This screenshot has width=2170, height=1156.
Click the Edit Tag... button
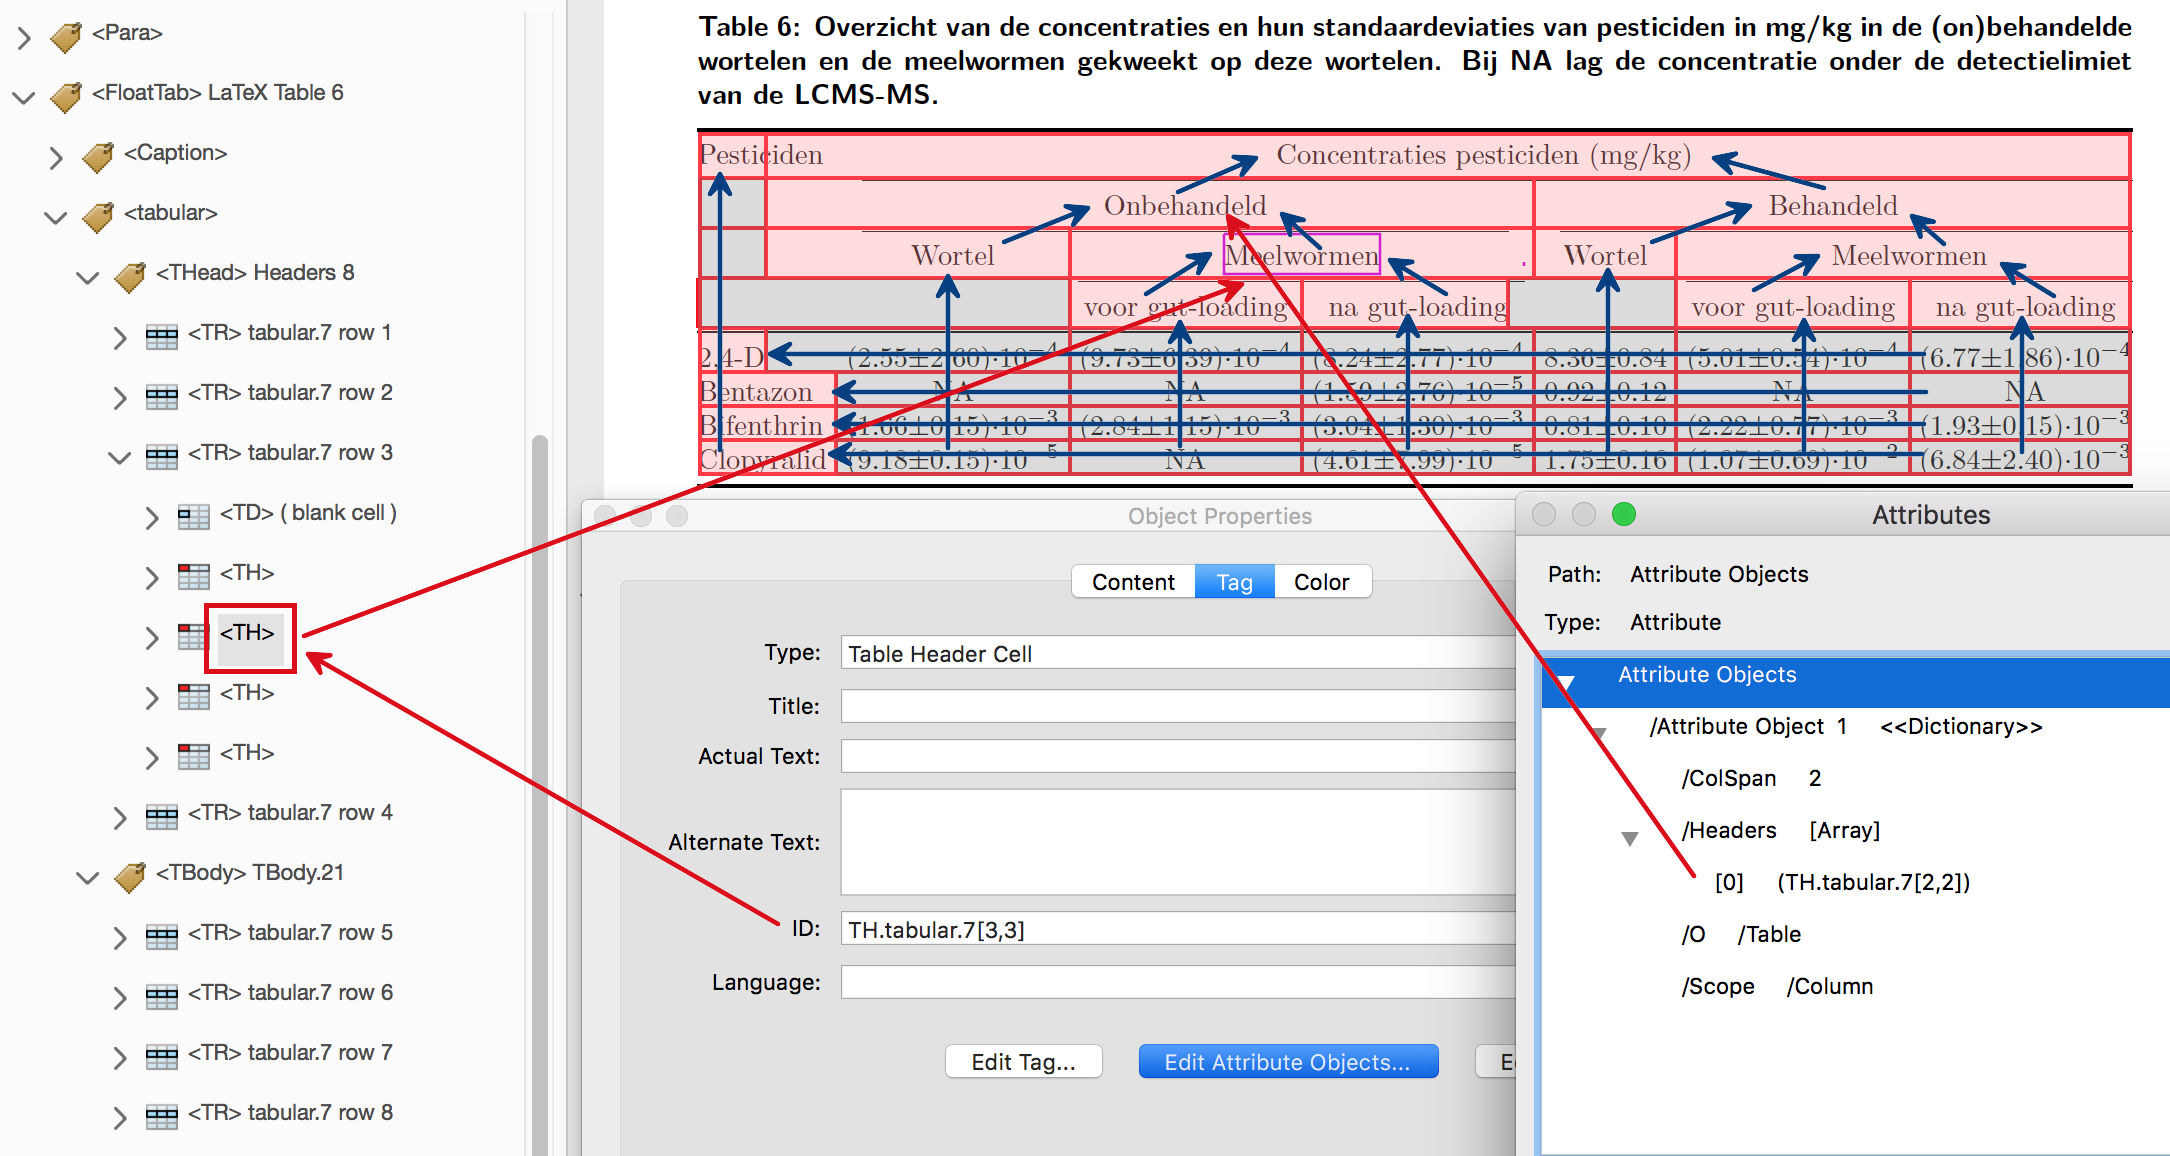[x=1023, y=1062]
